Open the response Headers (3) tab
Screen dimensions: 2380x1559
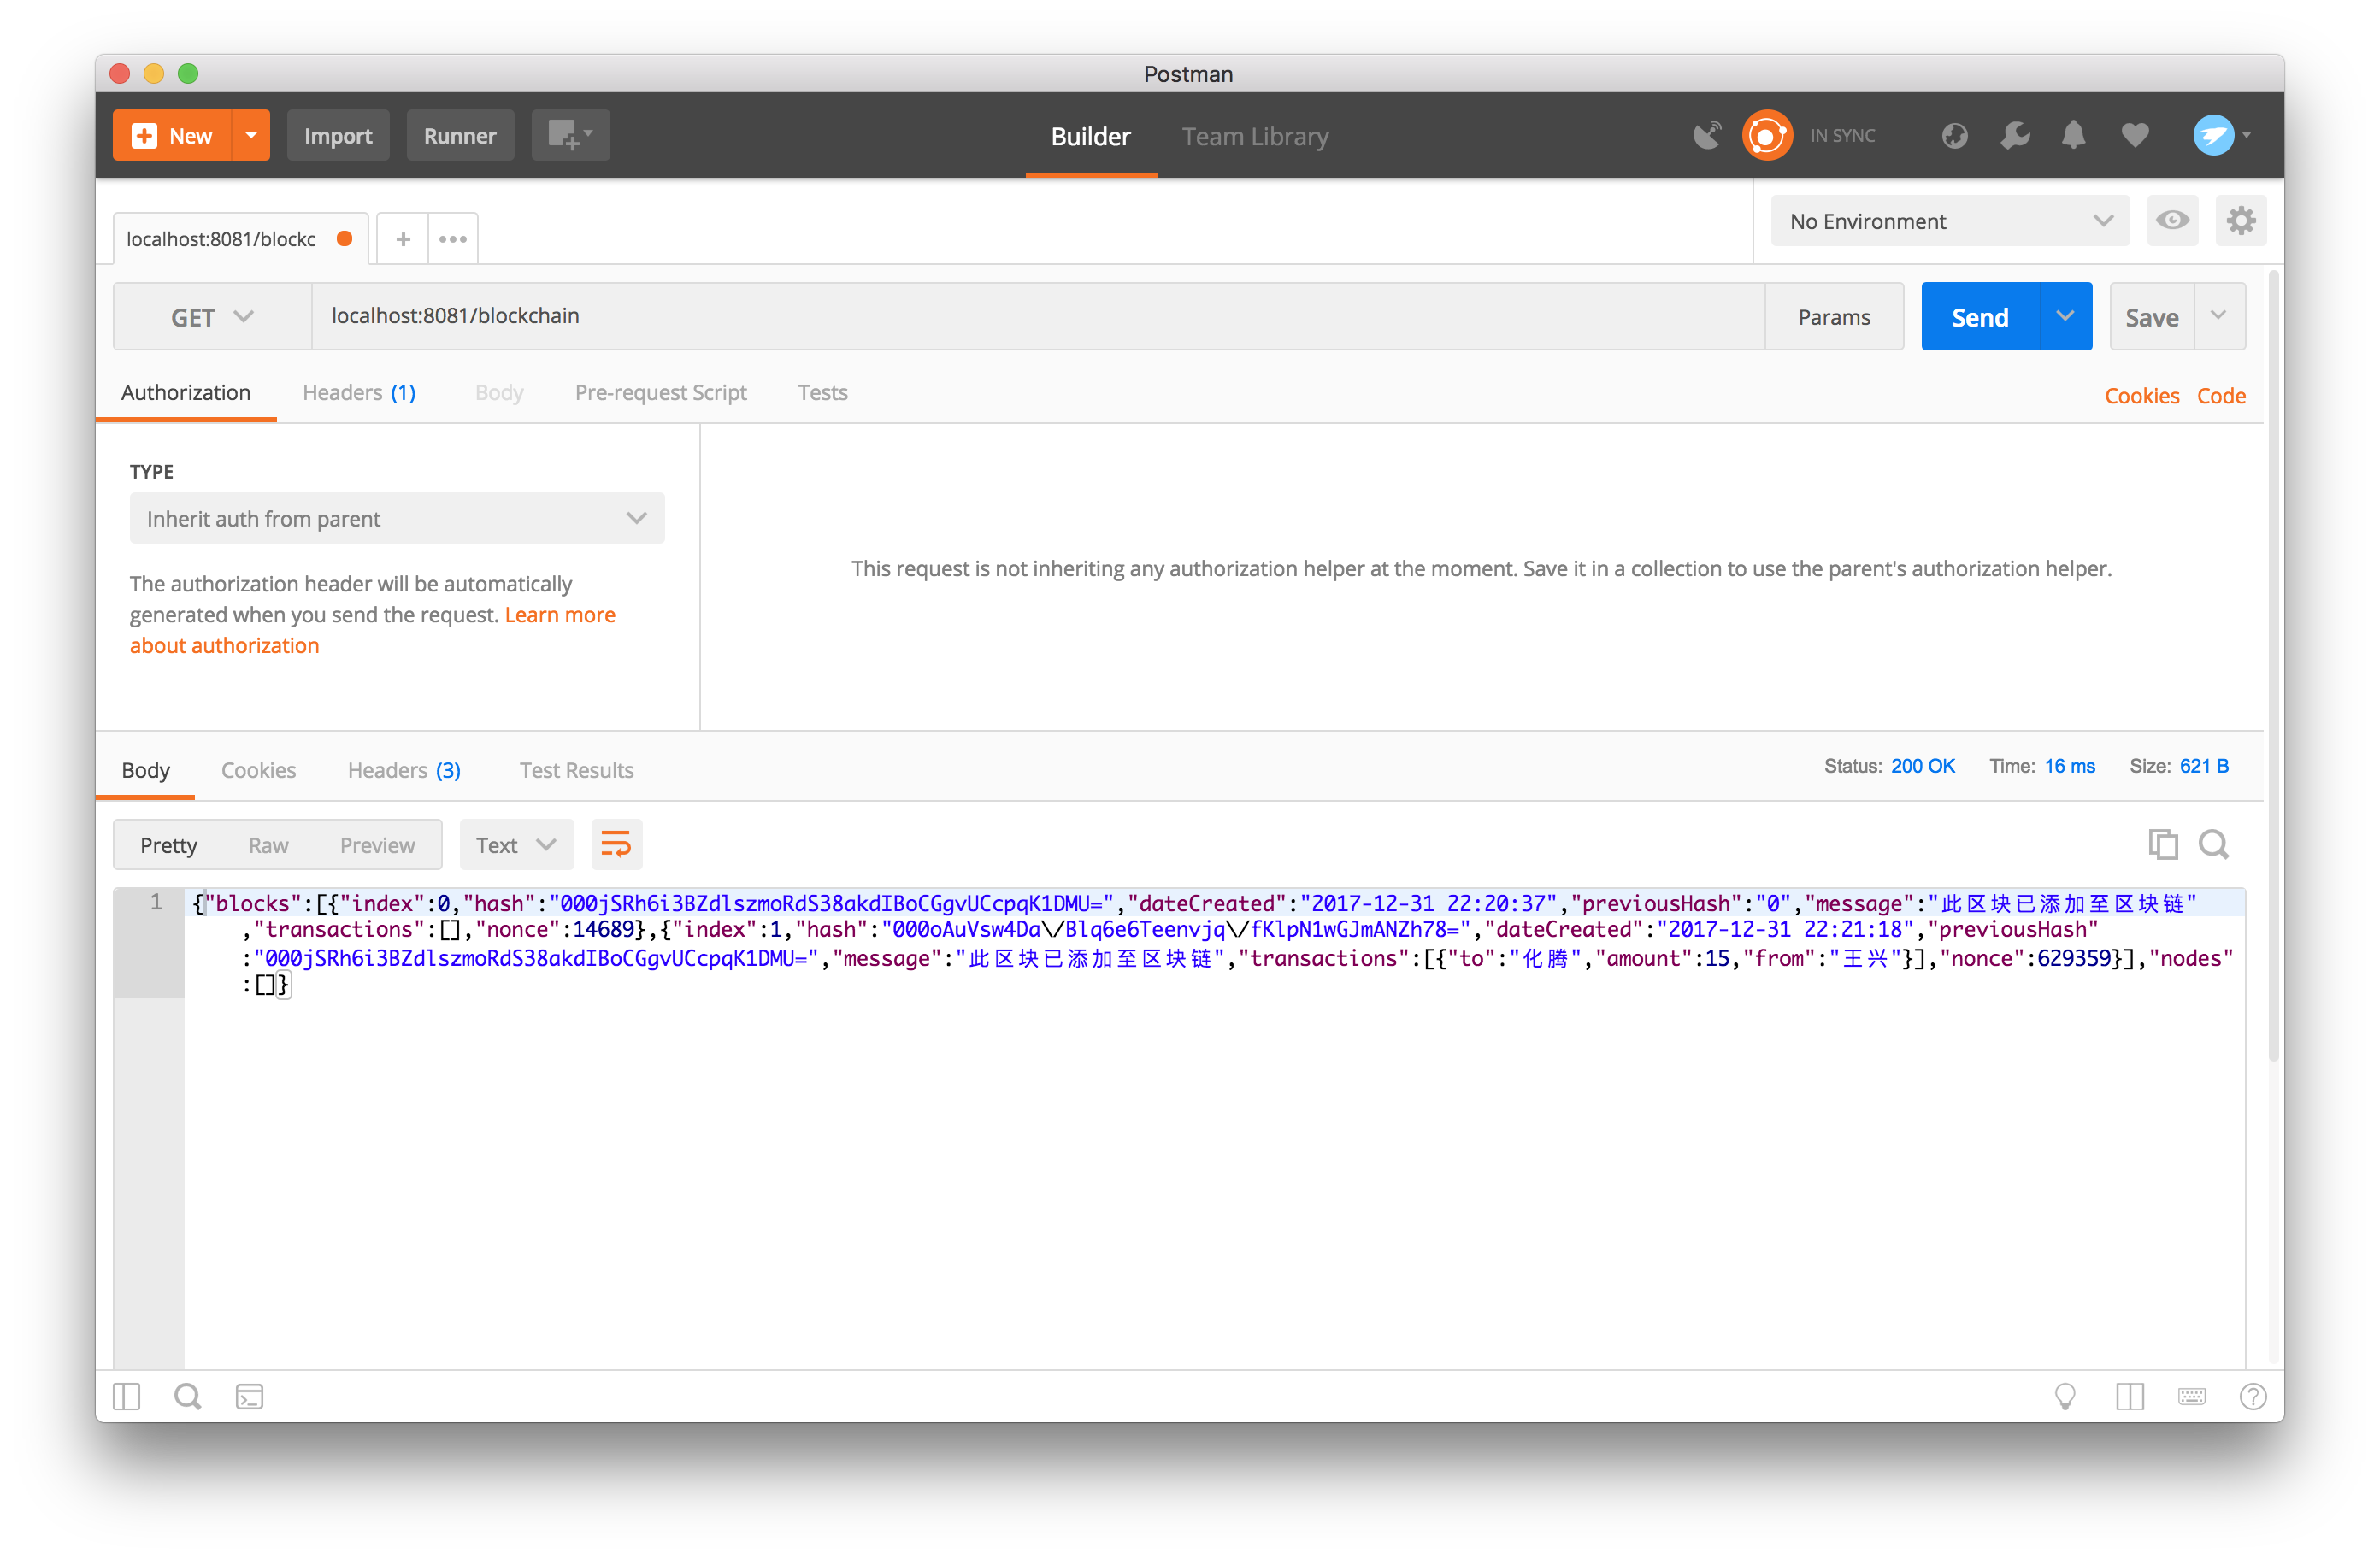click(404, 770)
